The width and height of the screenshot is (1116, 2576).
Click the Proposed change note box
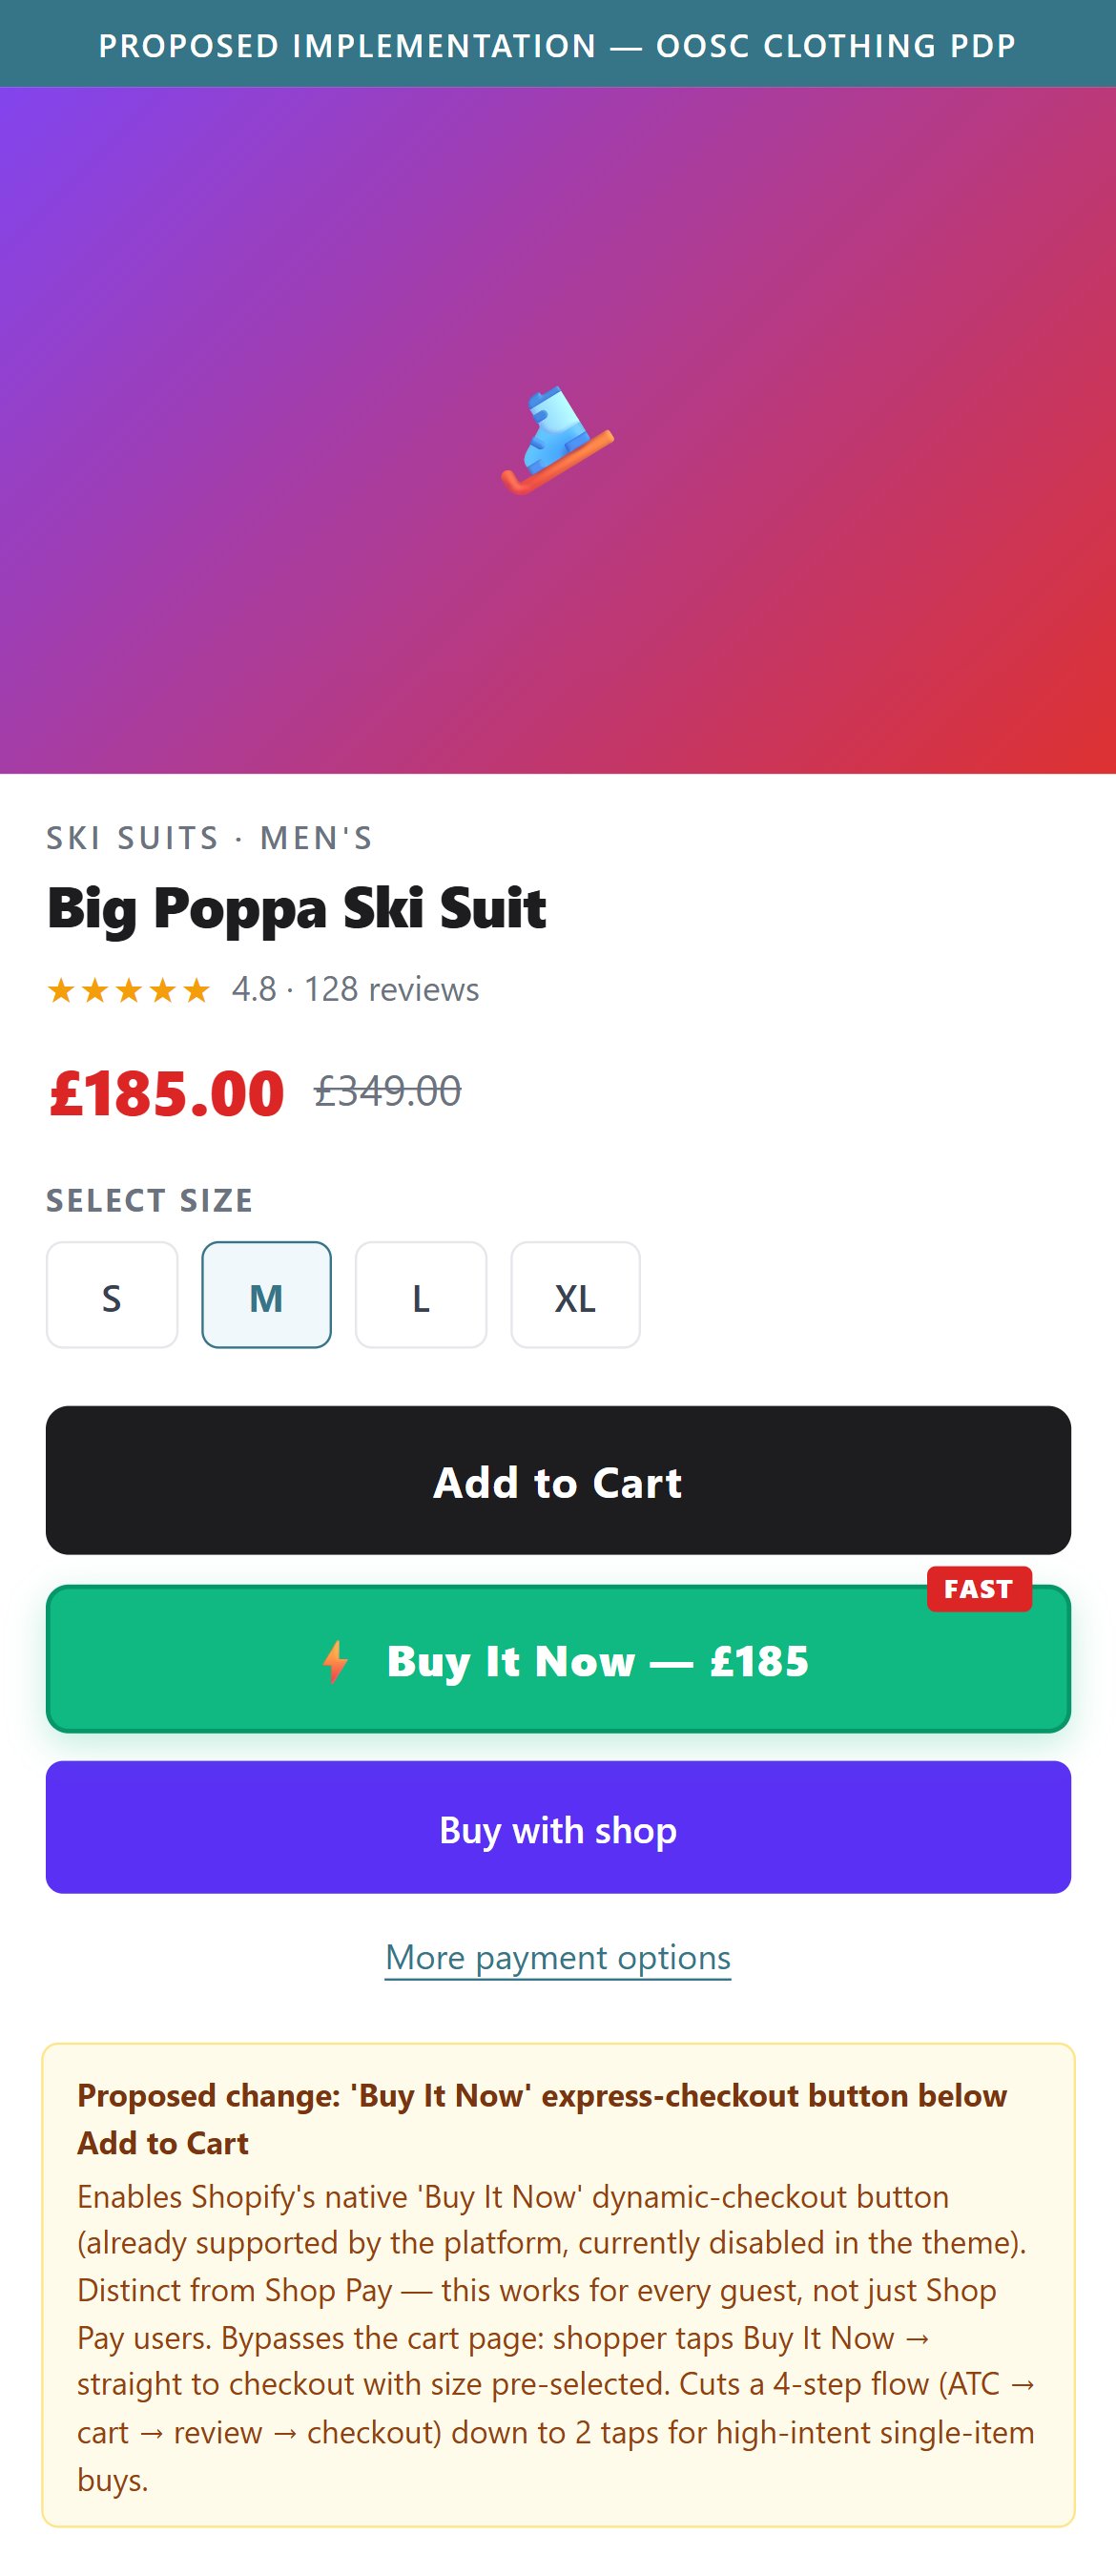[558, 2285]
